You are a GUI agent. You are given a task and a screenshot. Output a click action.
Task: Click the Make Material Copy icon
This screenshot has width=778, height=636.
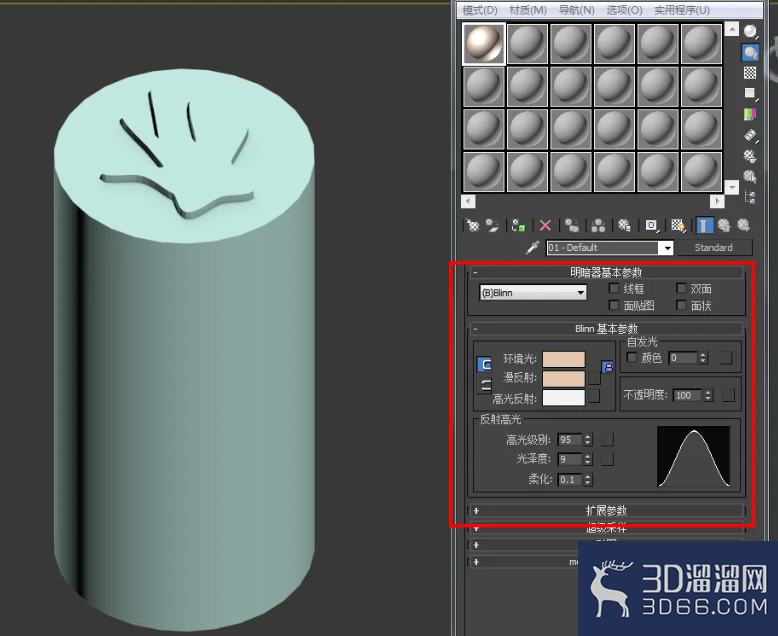click(572, 226)
